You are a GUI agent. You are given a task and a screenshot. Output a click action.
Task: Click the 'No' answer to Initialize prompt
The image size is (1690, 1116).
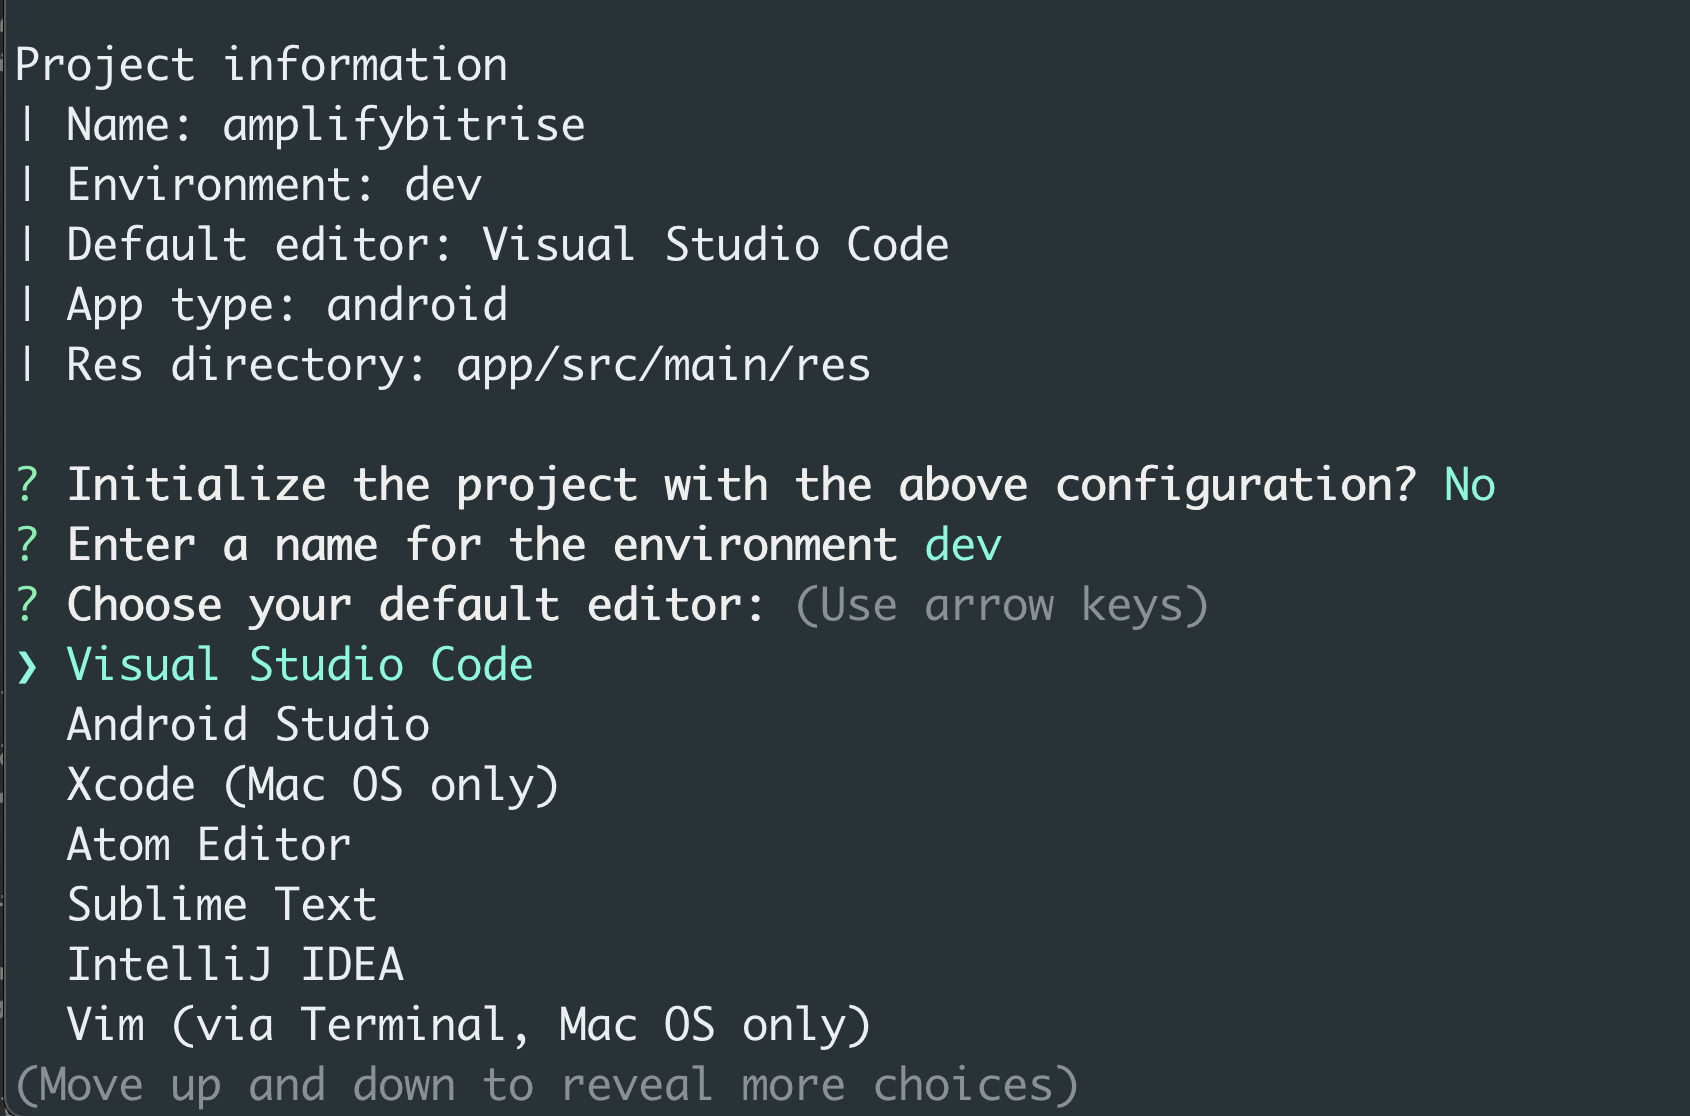(1469, 486)
